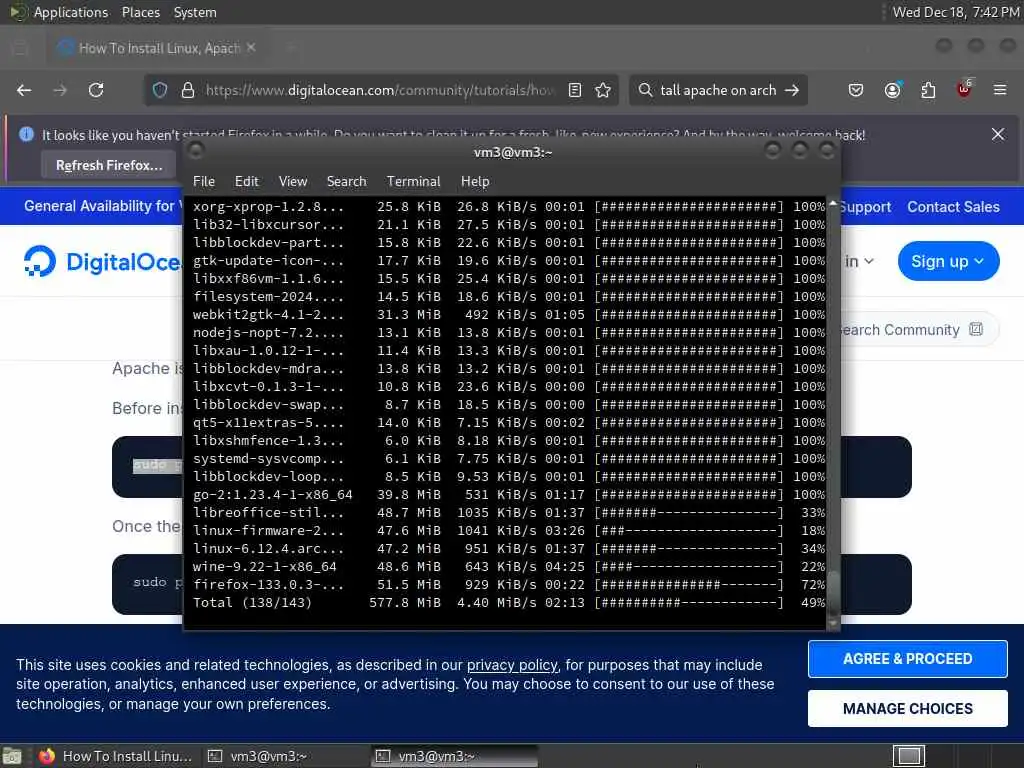The height and width of the screenshot is (768, 1024).
Task: Click the webkit2gtk-4.1-2 line
Action: point(509,314)
